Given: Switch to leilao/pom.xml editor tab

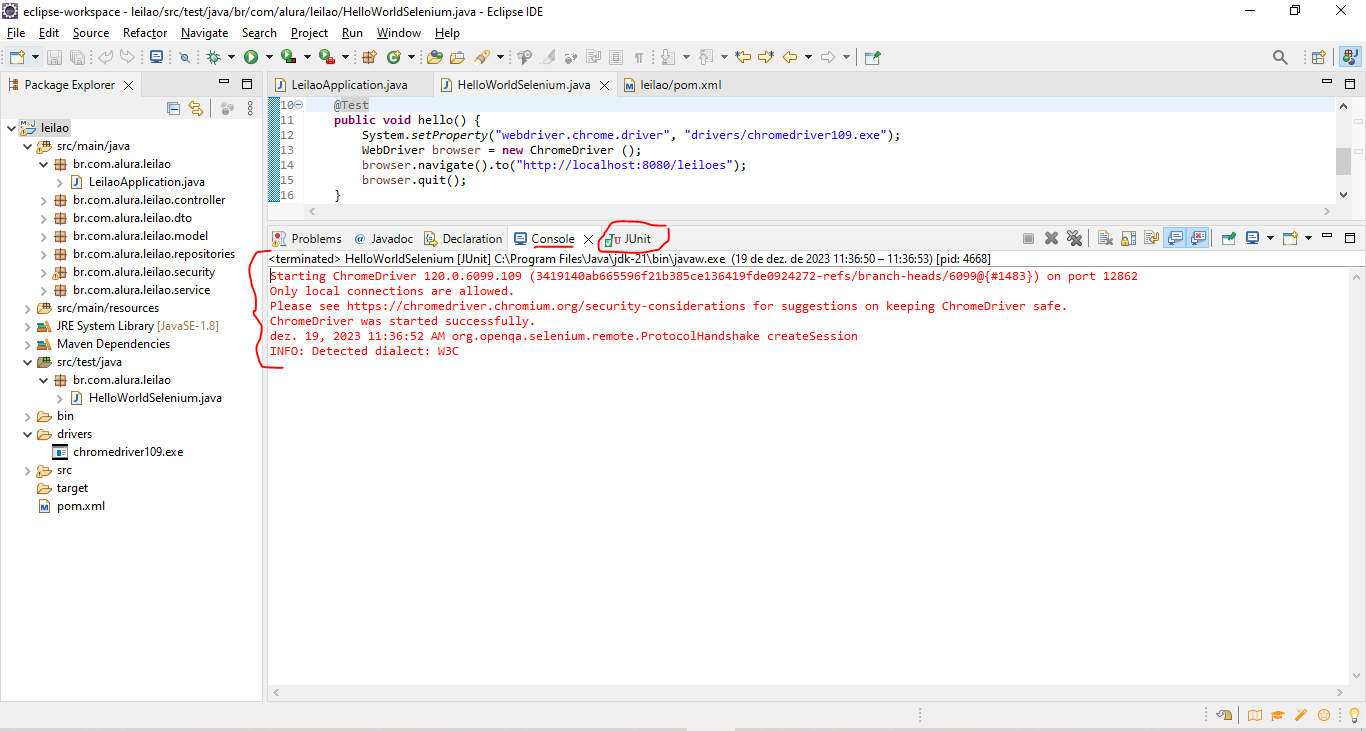Looking at the screenshot, I should pos(671,85).
